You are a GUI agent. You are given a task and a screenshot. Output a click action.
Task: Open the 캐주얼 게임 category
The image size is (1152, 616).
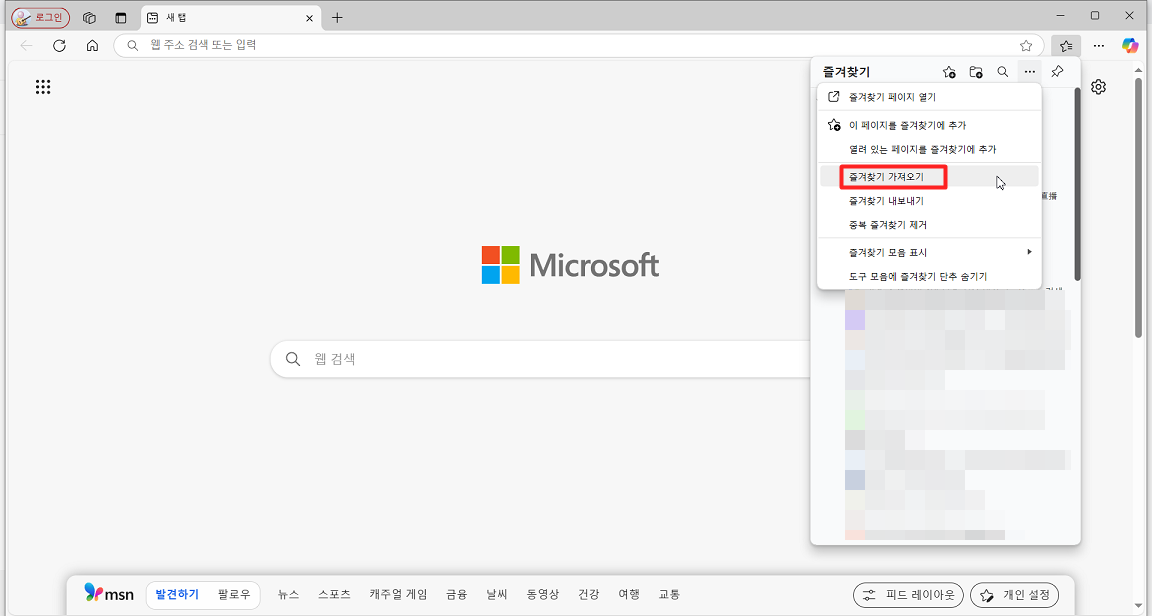[x=398, y=594]
